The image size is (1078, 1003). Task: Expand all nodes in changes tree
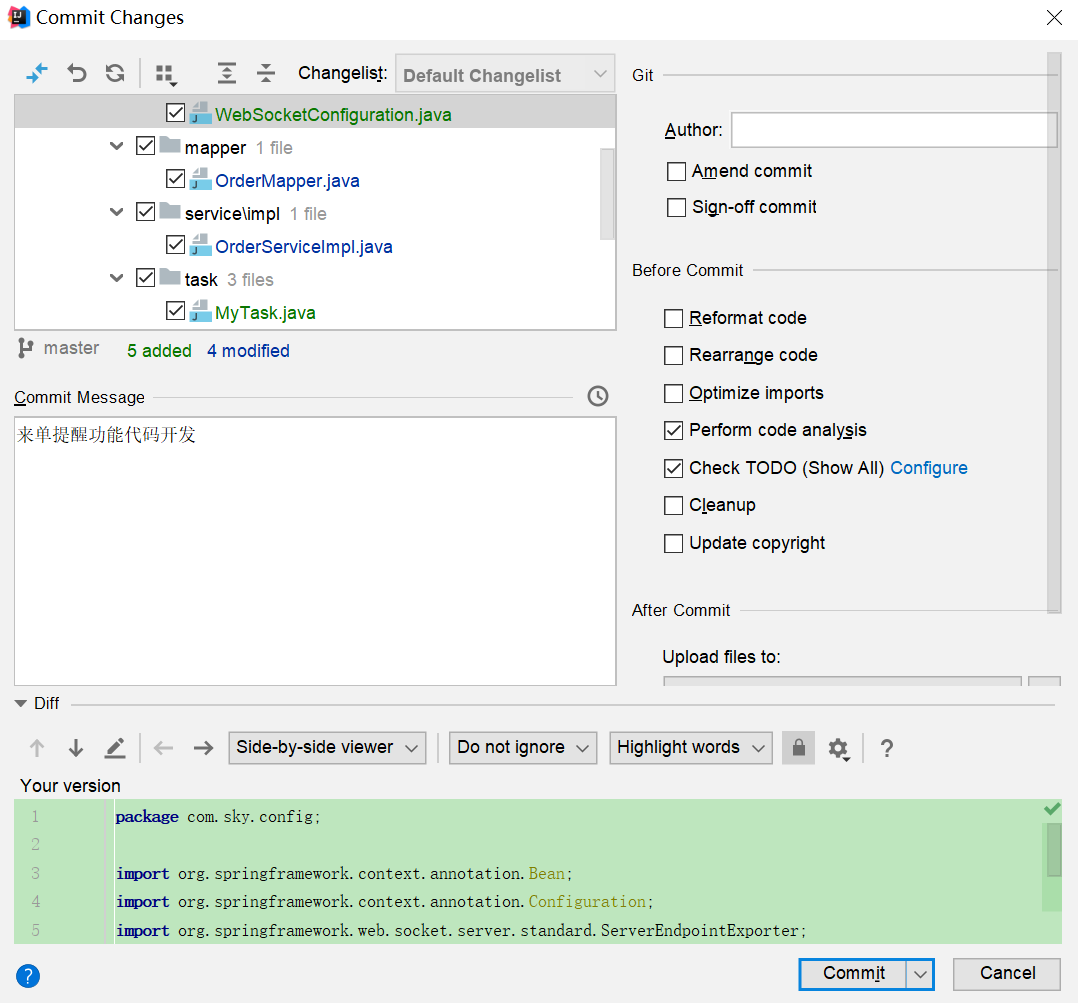point(227,73)
